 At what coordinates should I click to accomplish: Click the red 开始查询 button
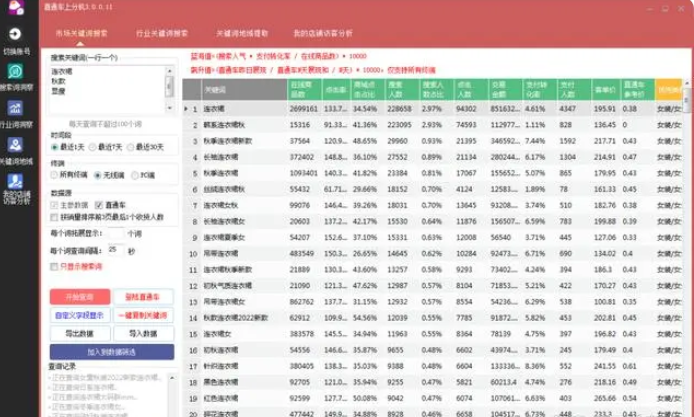(x=80, y=297)
